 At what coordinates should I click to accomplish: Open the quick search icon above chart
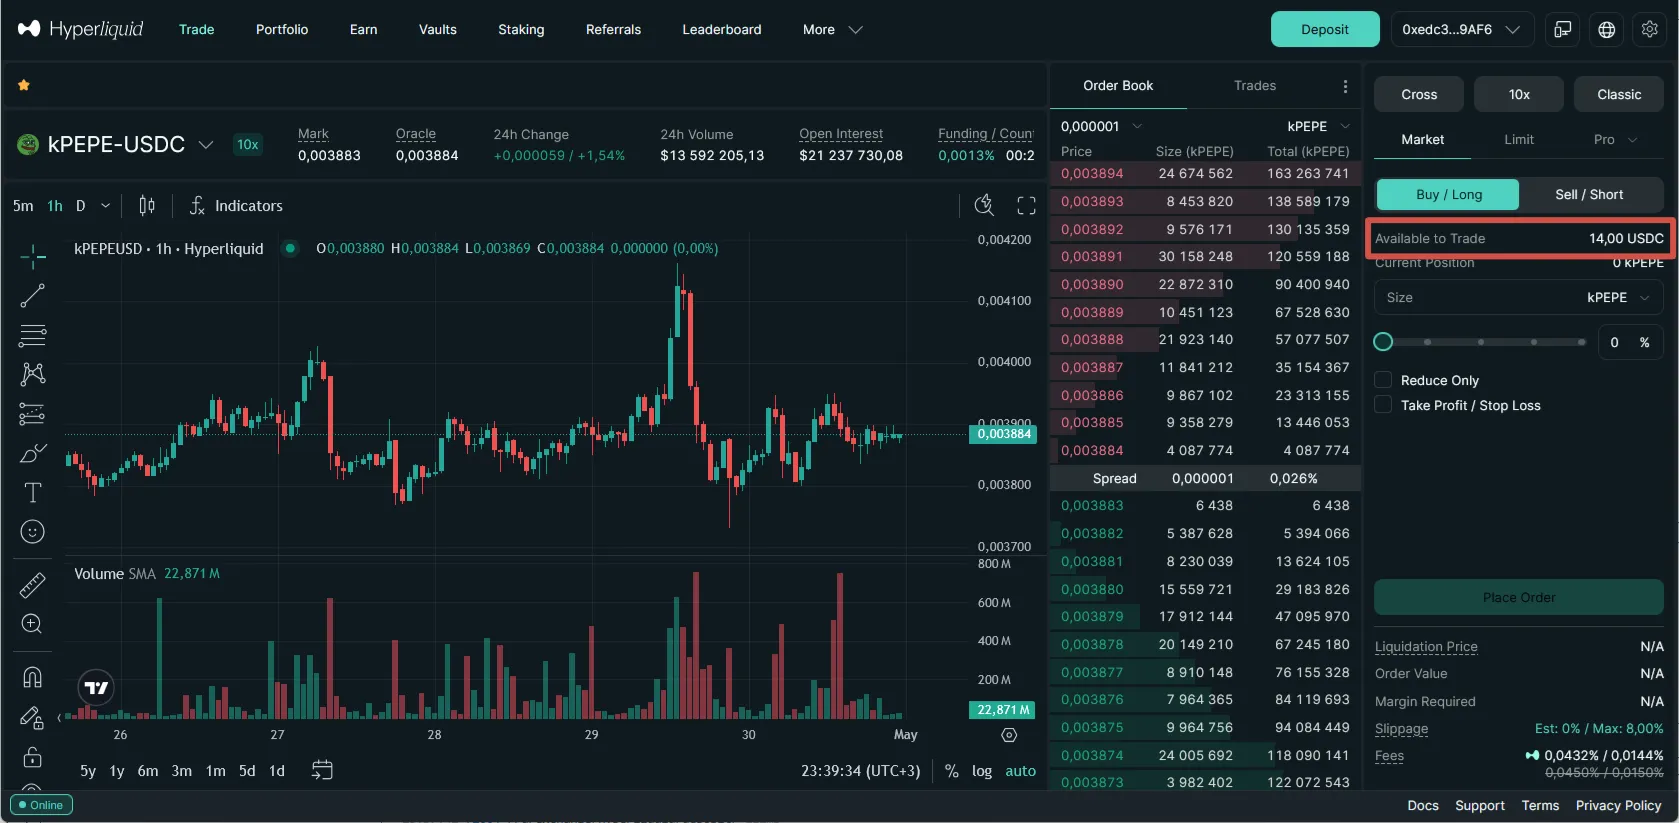click(985, 206)
